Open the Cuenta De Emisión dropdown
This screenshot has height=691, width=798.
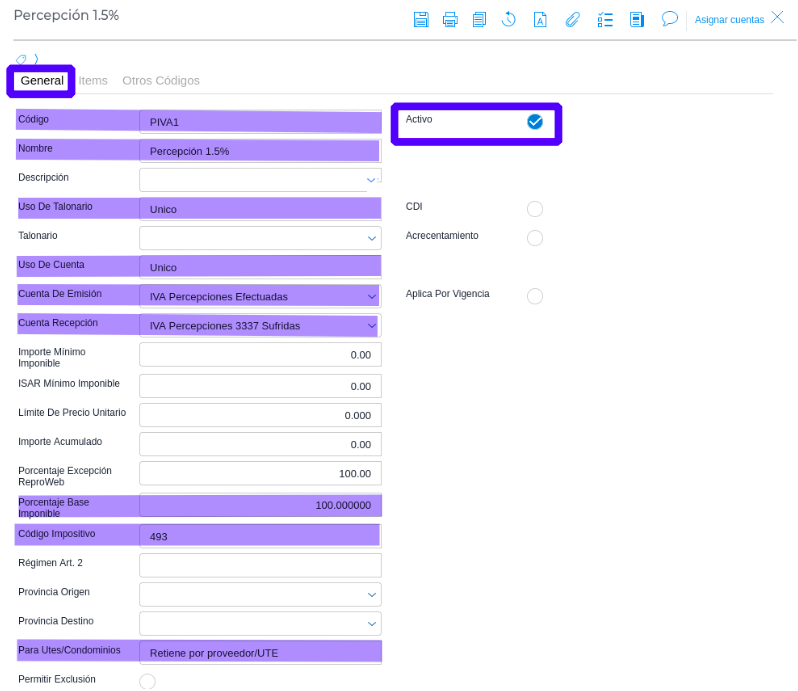point(372,297)
